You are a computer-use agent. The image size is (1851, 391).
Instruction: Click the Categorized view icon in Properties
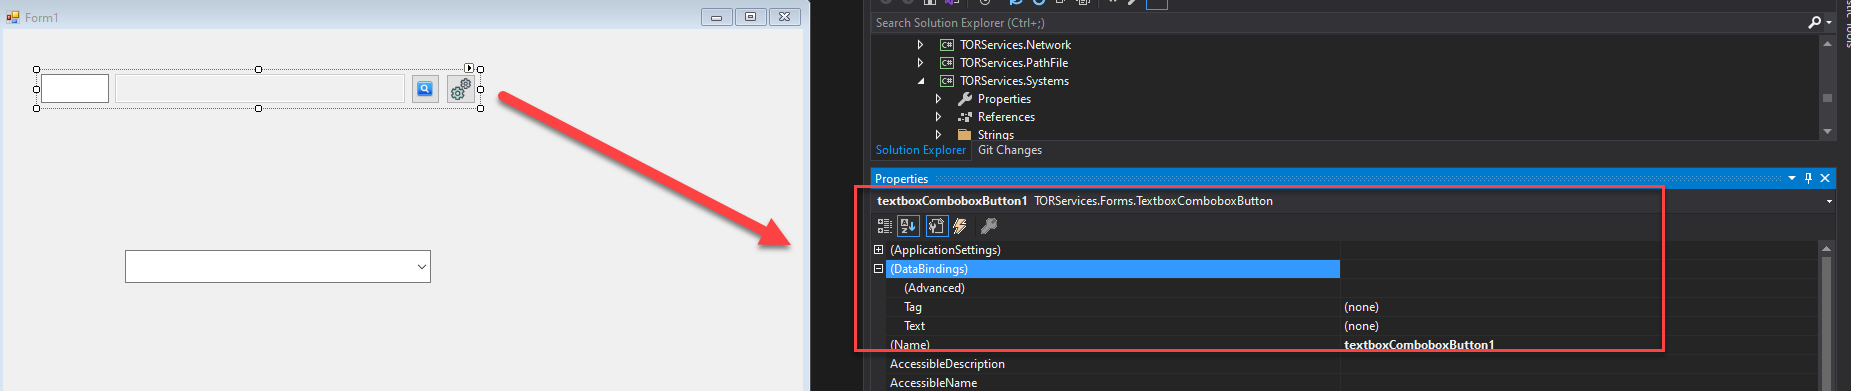[884, 226]
